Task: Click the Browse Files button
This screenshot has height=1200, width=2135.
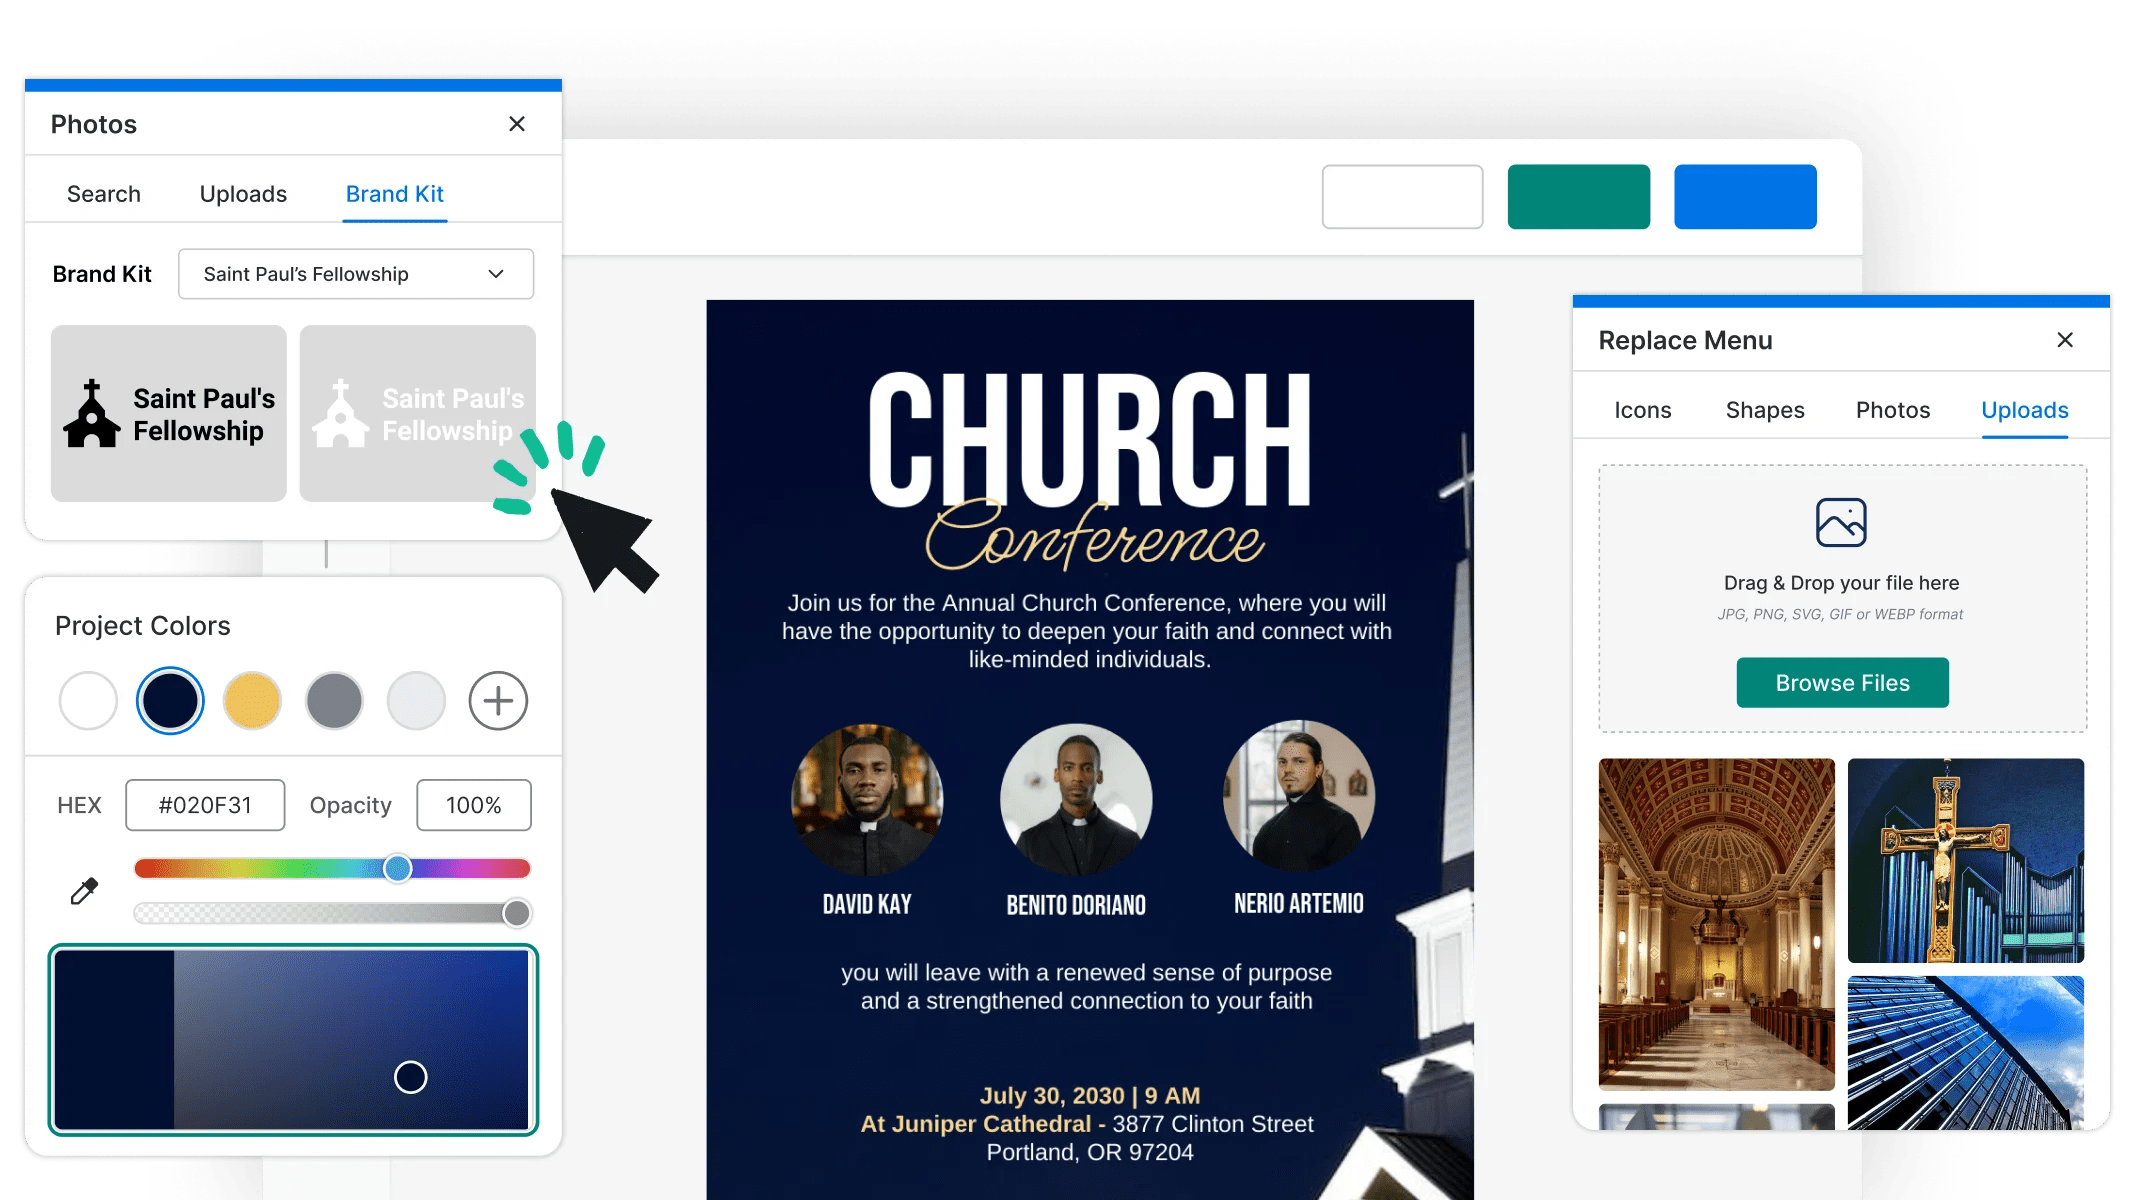Action: 1842,683
